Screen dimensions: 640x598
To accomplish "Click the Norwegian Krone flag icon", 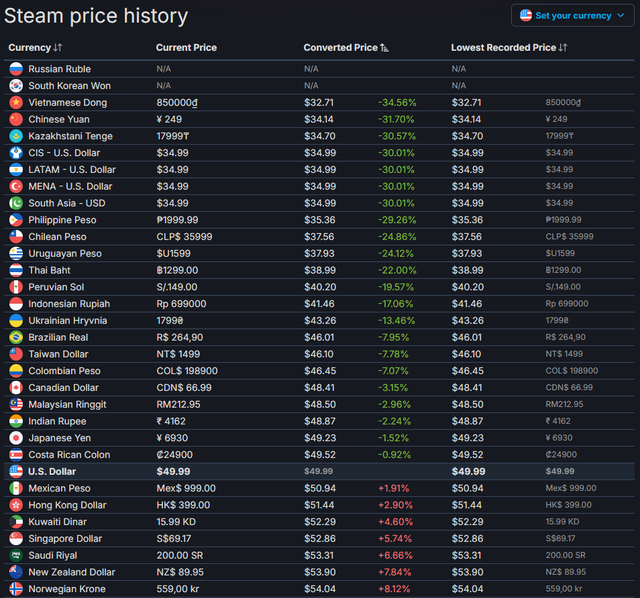I will (x=15, y=589).
